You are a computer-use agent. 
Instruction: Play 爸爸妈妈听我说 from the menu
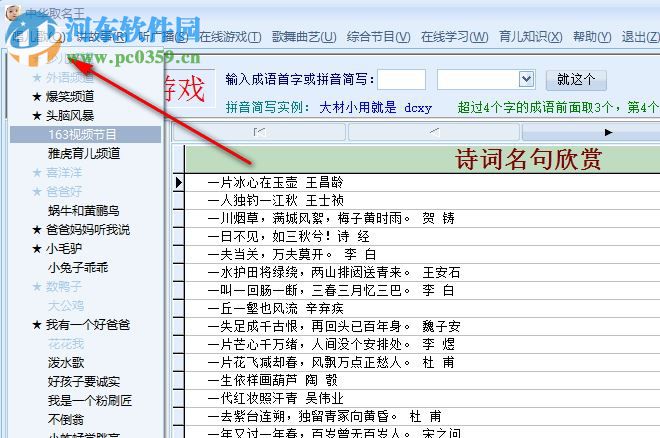[85, 229]
